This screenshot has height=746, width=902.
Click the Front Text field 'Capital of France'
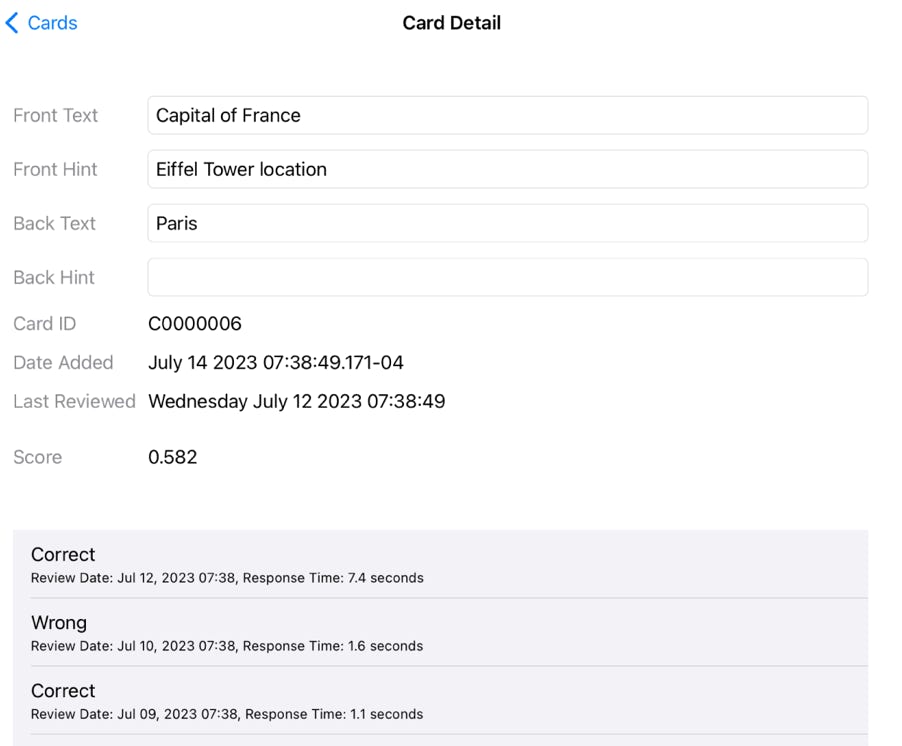507,115
